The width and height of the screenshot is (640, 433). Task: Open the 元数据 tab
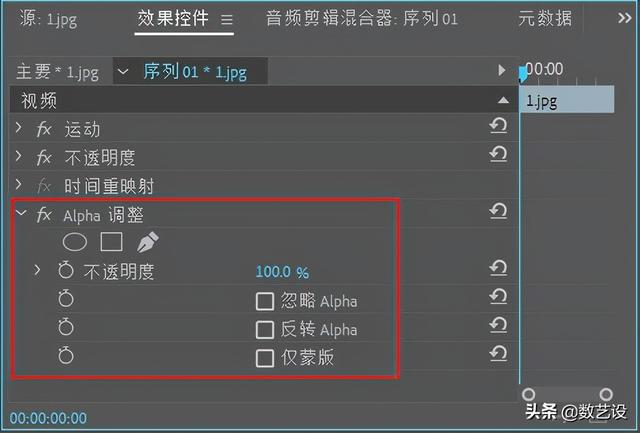pos(545,18)
